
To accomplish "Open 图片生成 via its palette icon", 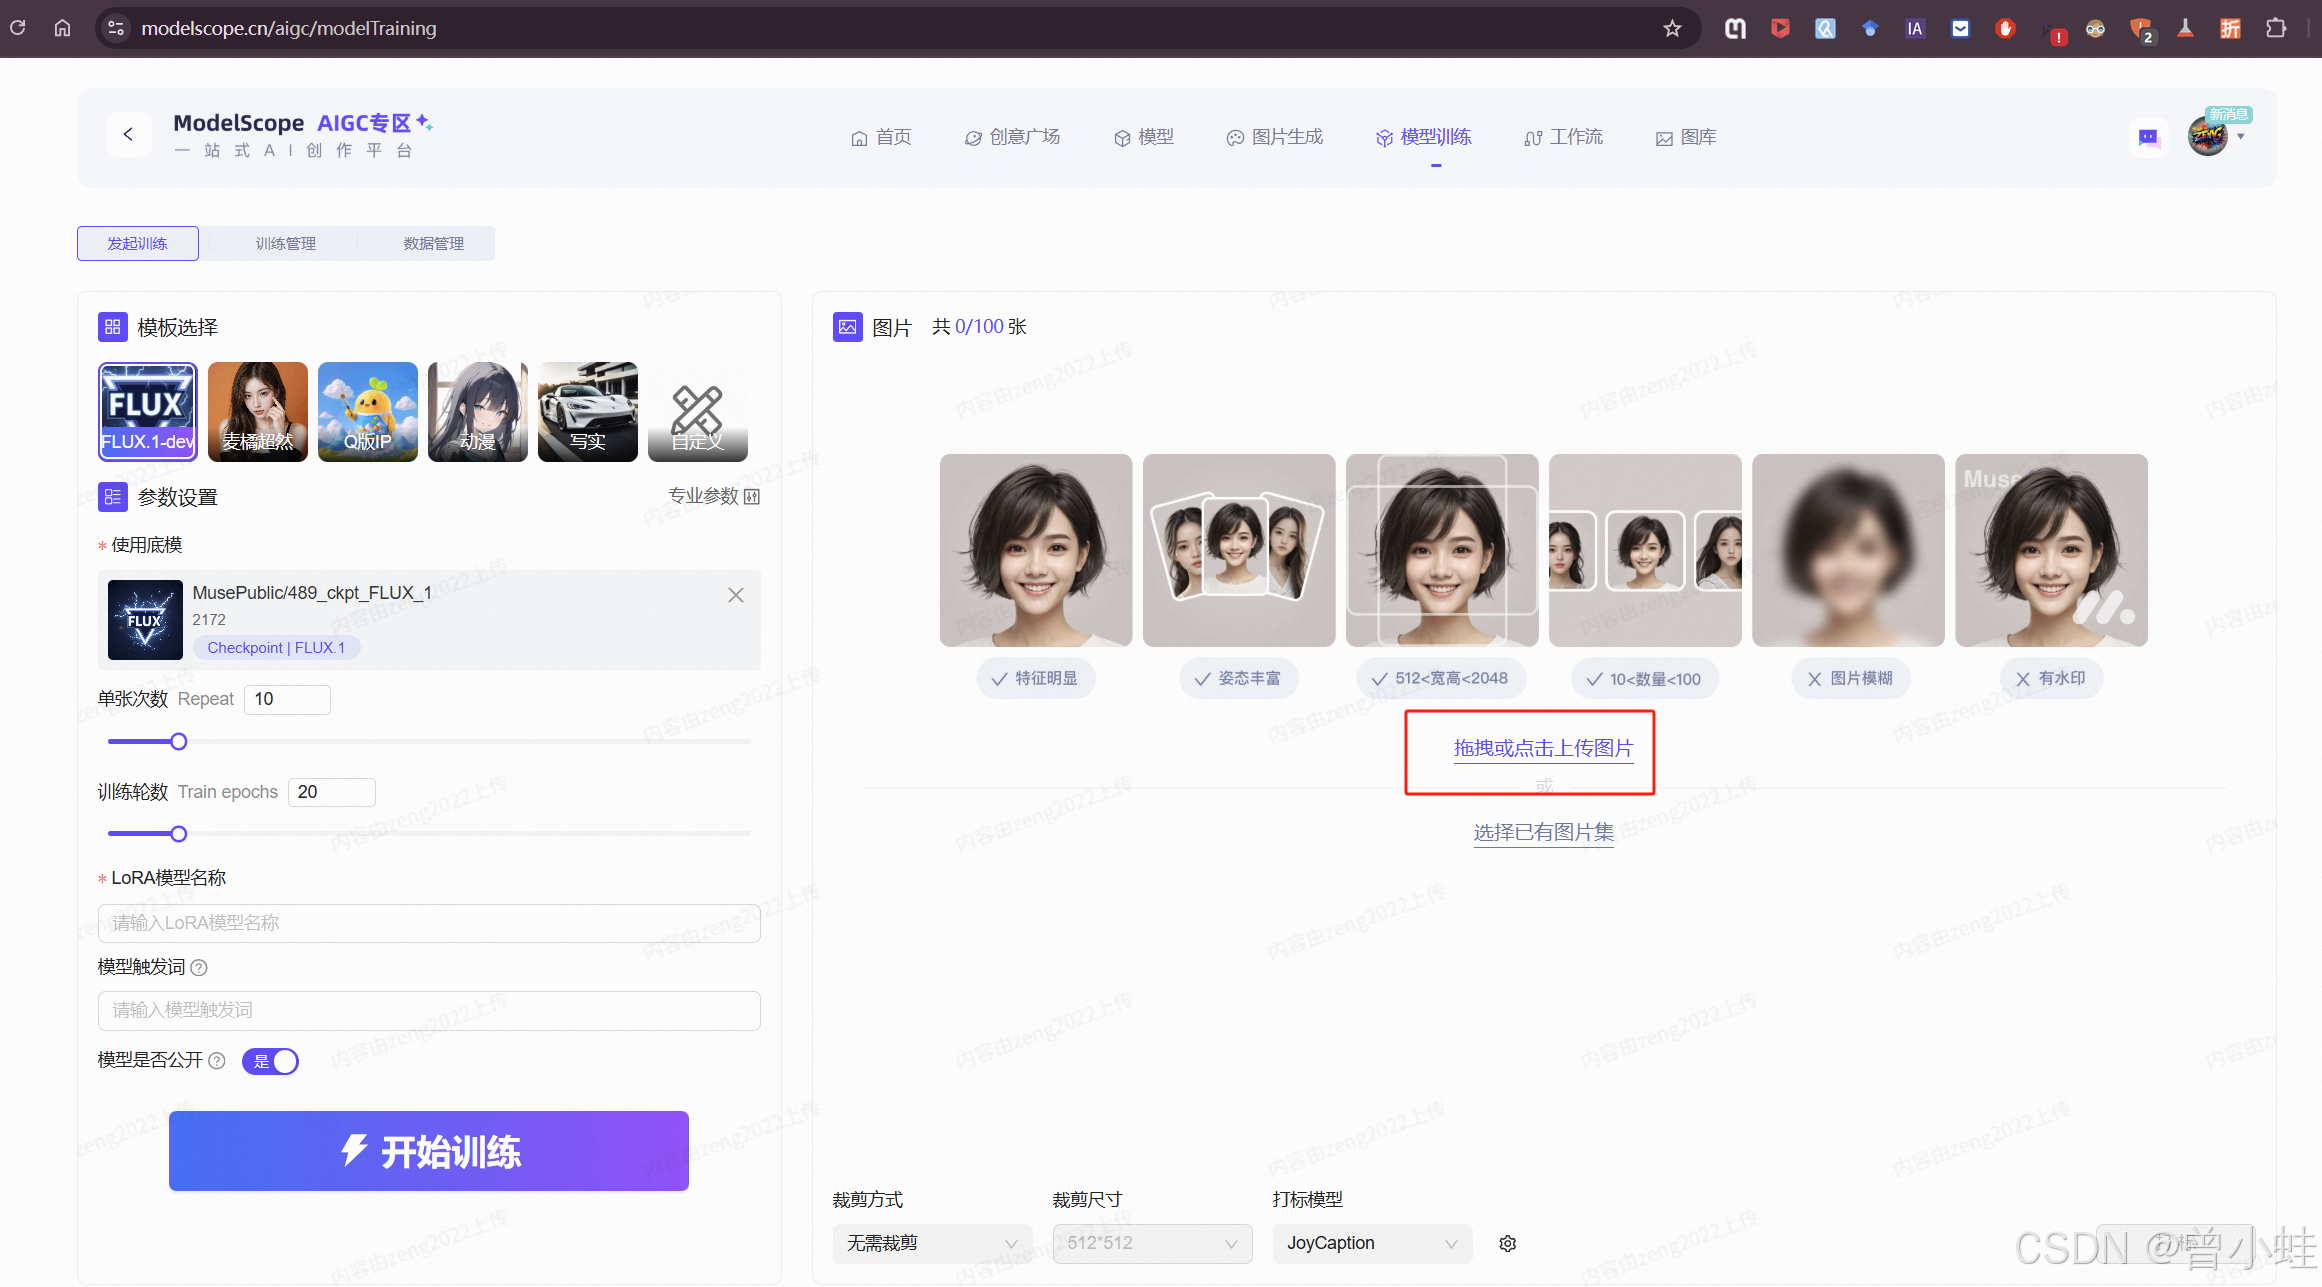I will 1234,137.
